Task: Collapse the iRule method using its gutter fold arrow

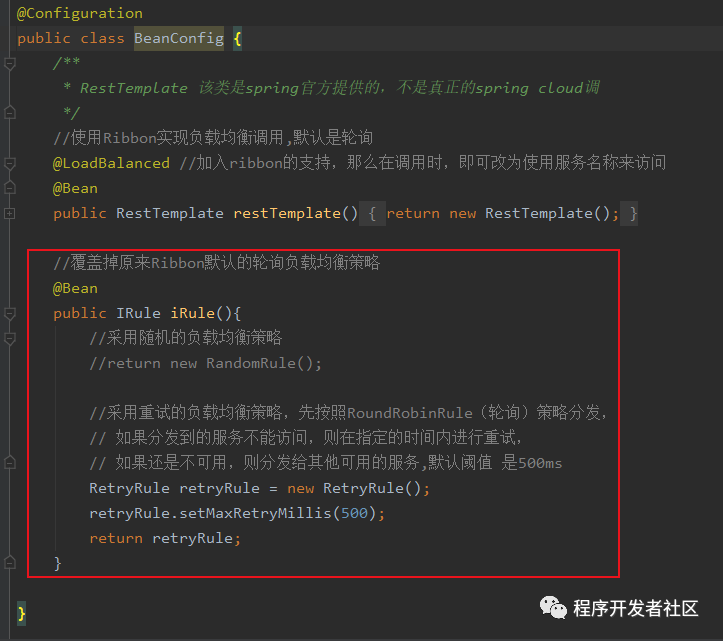Action: [10, 314]
